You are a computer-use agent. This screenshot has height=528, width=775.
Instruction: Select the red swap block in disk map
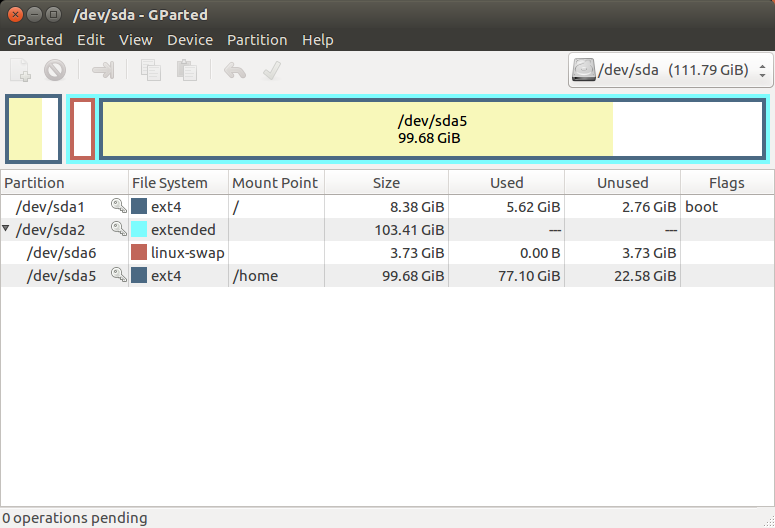point(83,130)
